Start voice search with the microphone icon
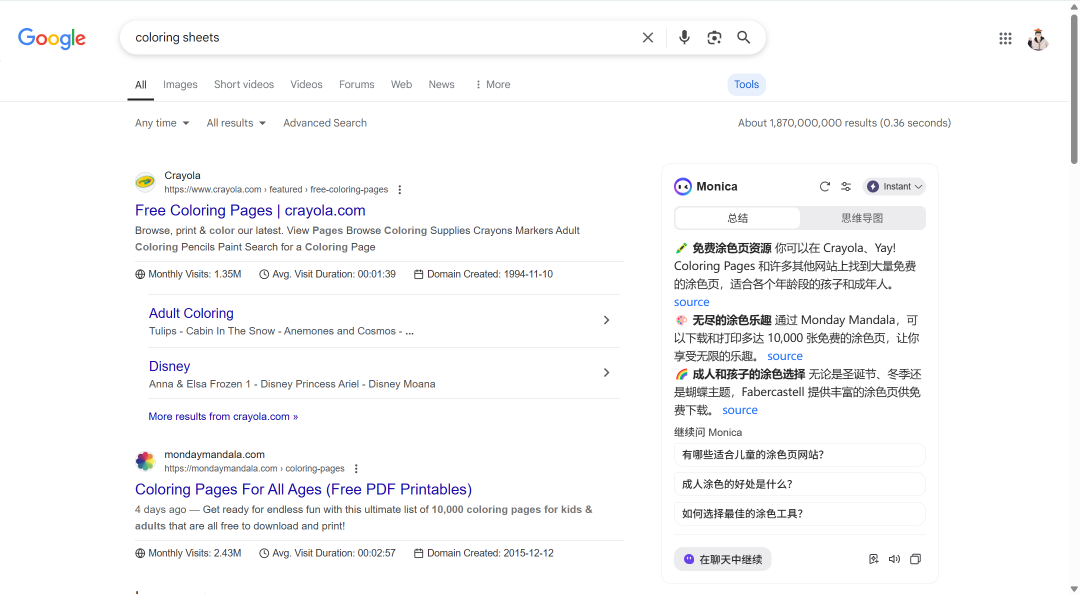 click(x=684, y=37)
